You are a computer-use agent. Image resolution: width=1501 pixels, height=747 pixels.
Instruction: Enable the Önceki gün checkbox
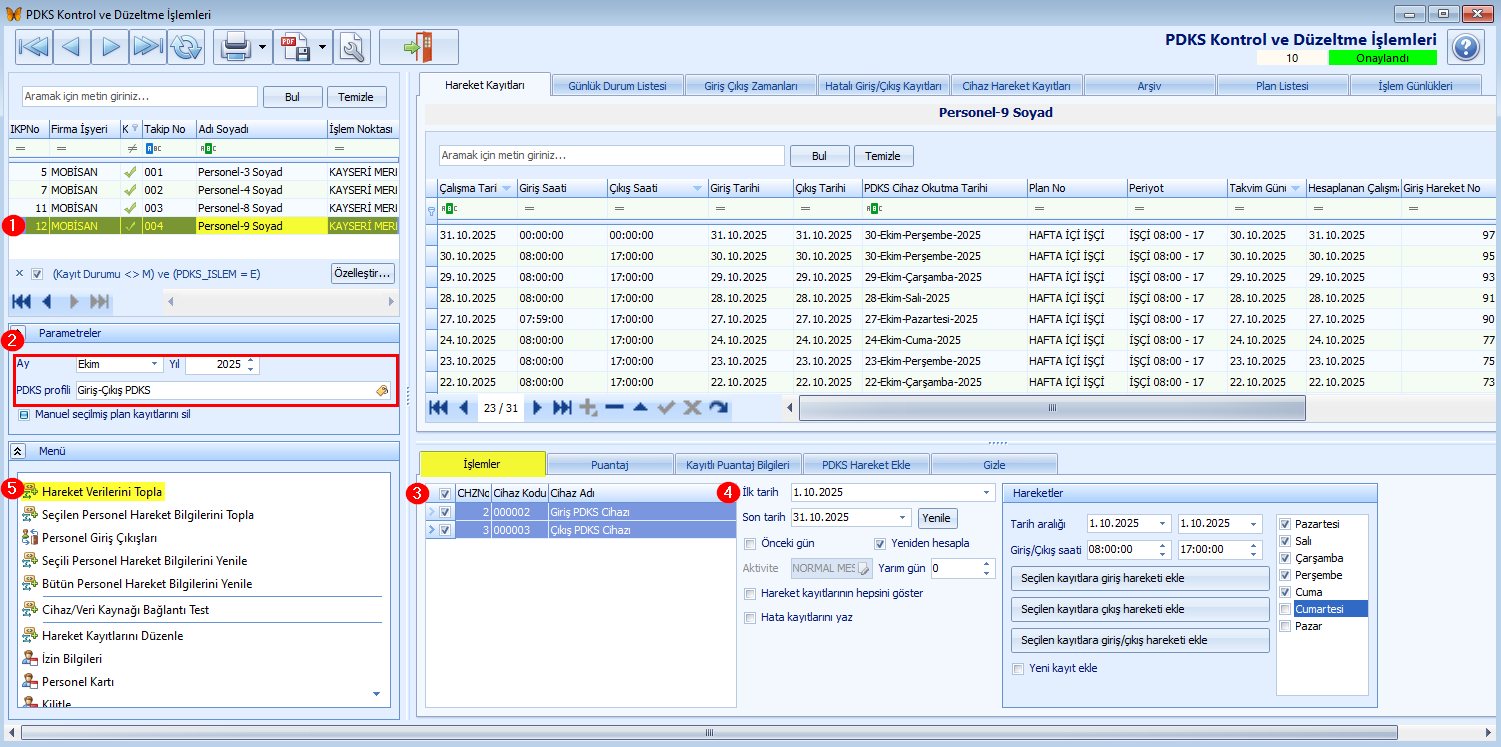[x=750, y=544]
